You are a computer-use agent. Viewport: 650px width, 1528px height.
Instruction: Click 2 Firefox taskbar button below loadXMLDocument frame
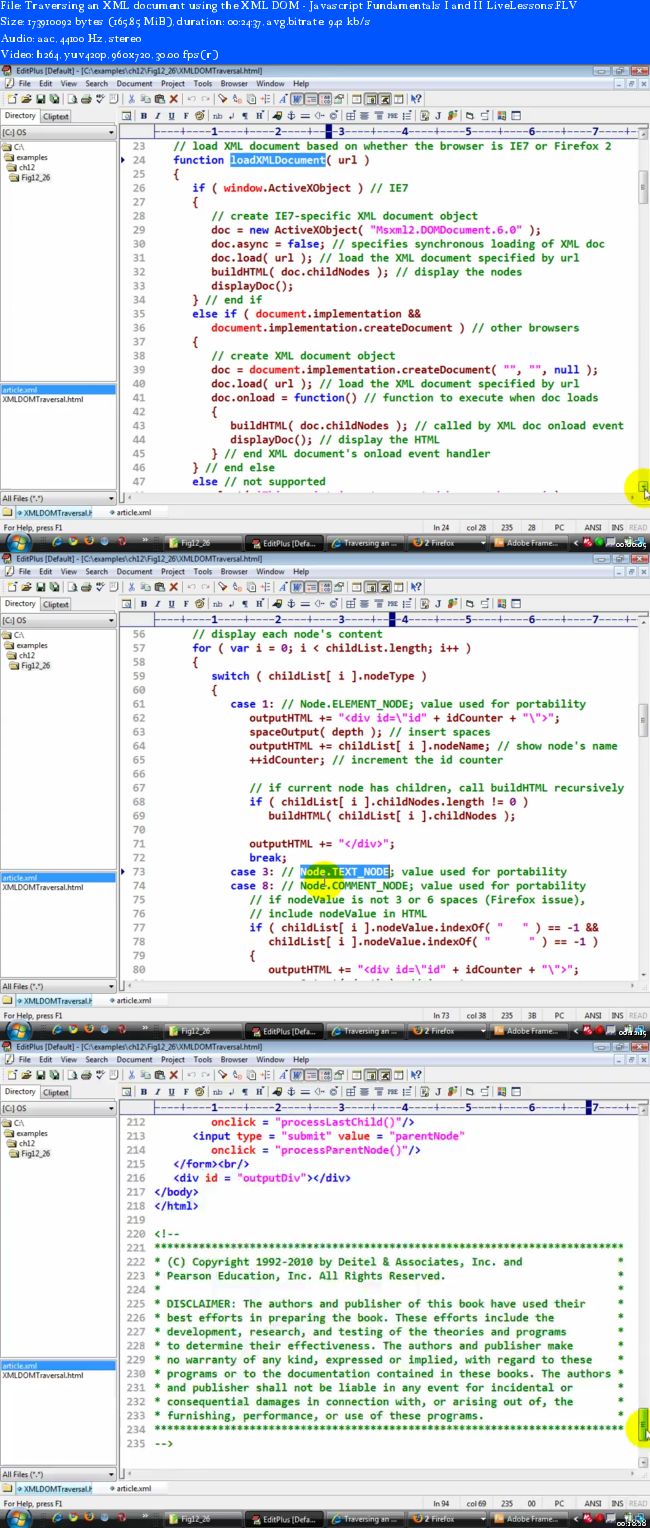pos(447,542)
